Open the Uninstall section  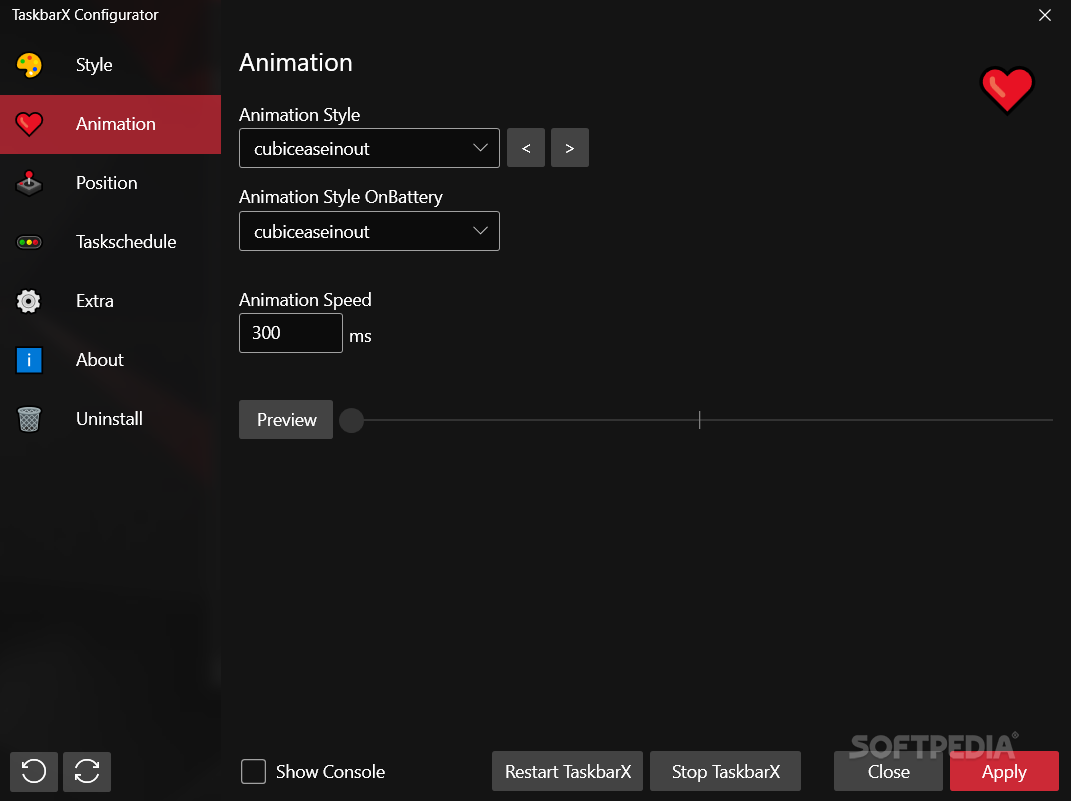point(111,419)
